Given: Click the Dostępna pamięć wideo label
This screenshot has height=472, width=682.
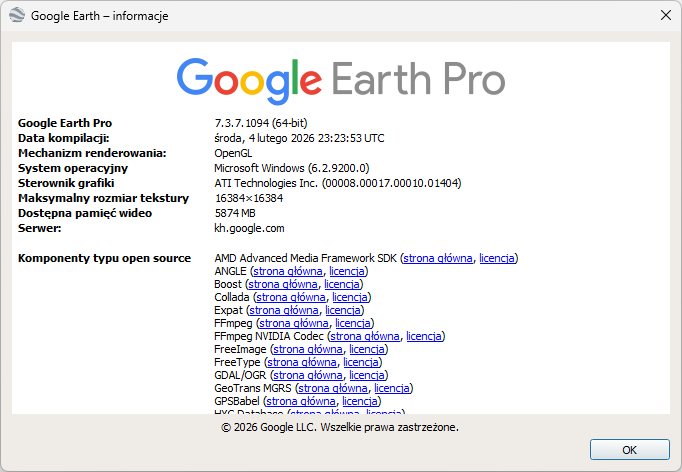Looking at the screenshot, I should 85,213.
